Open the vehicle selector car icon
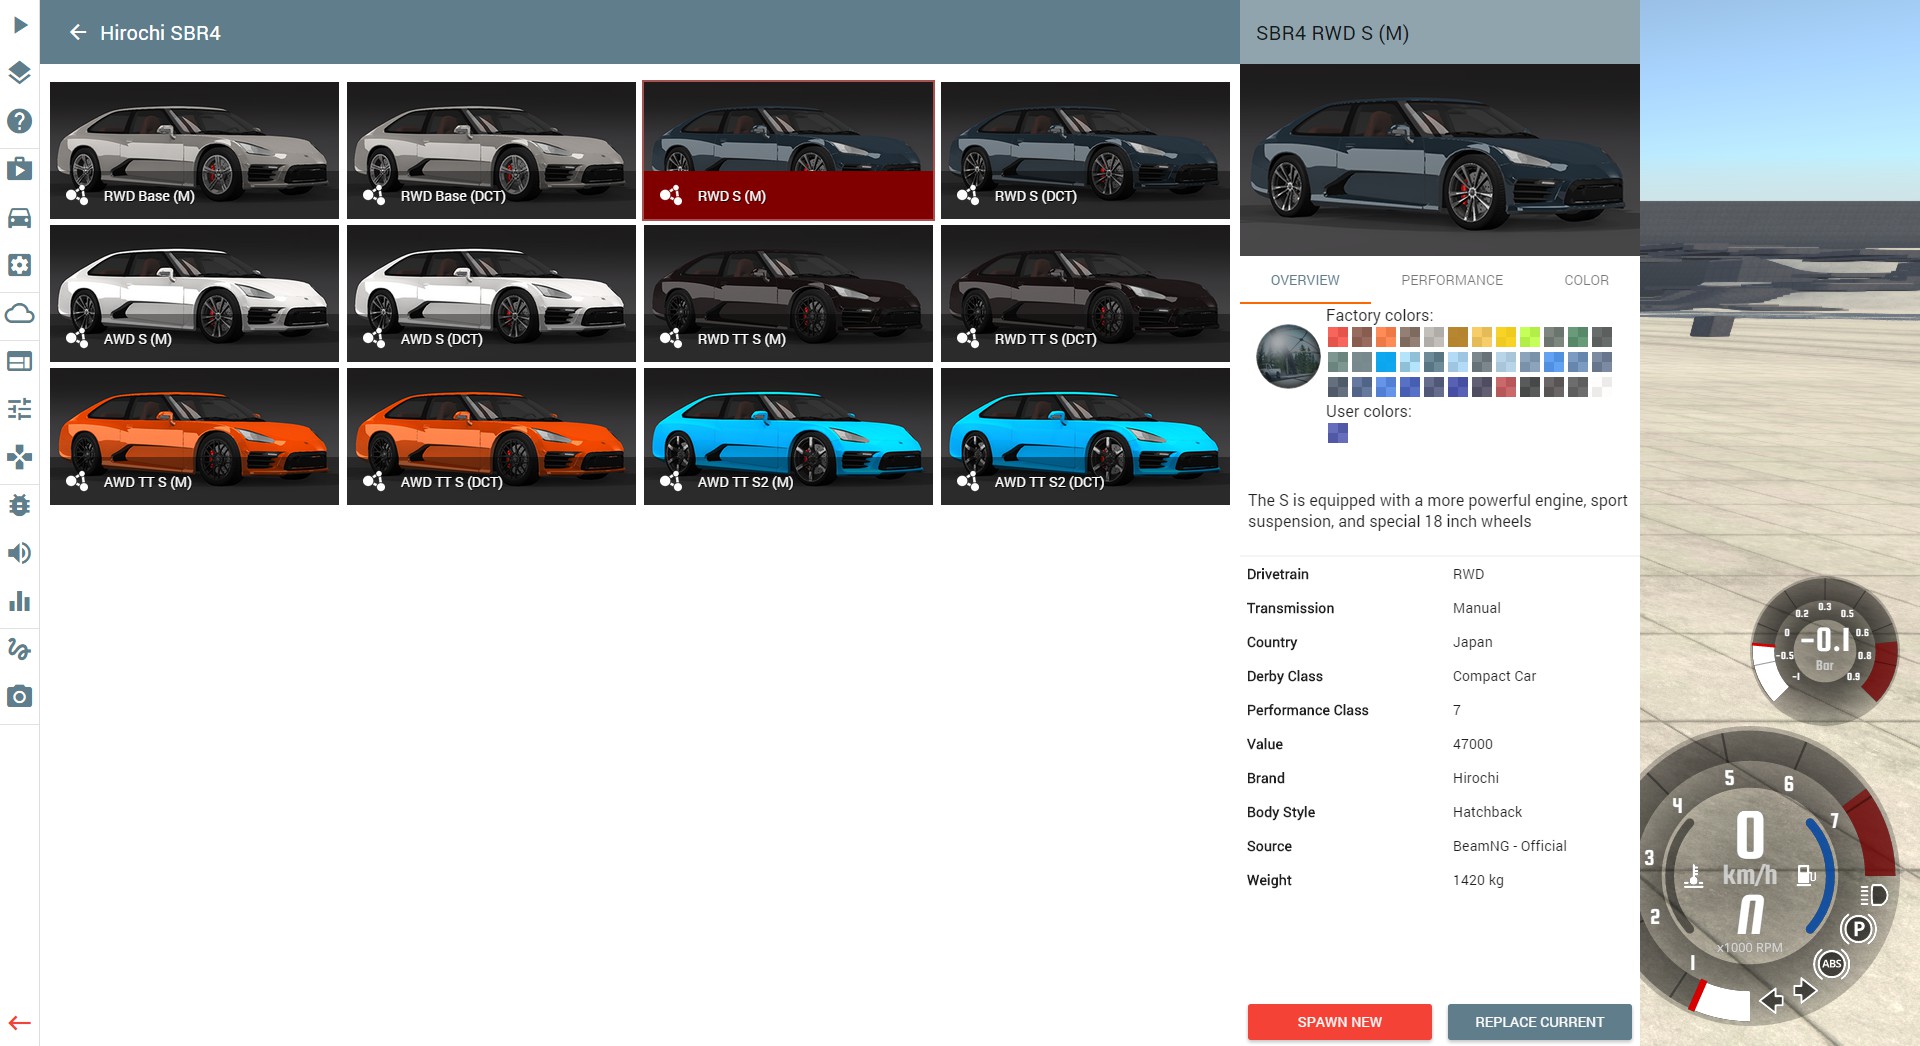 pos(20,217)
